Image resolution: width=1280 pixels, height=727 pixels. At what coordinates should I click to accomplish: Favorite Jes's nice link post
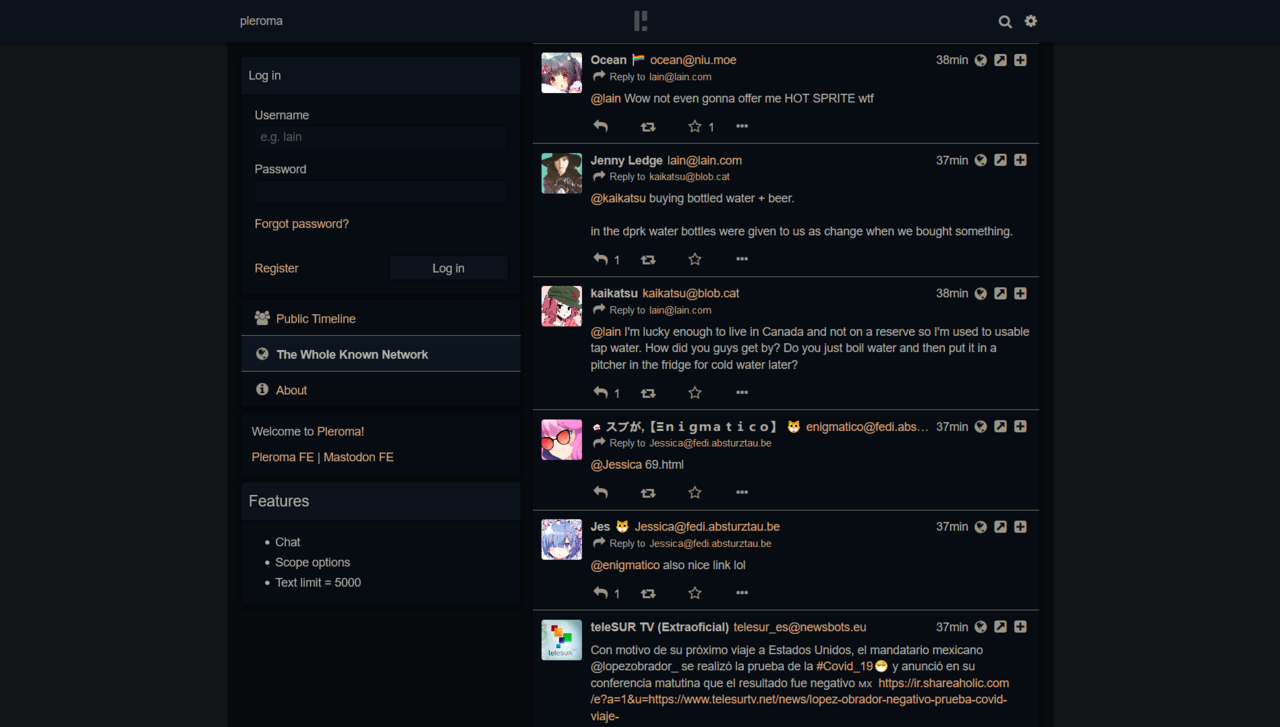(x=695, y=593)
